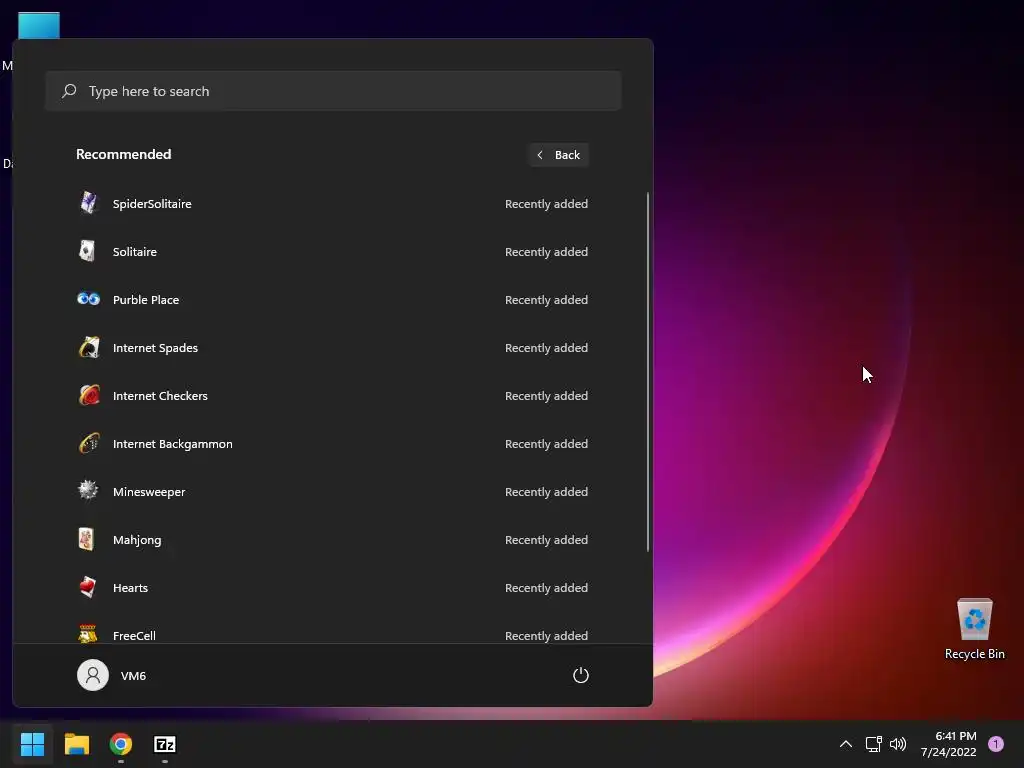Click the Hearts text label

pyautogui.click(x=131, y=588)
